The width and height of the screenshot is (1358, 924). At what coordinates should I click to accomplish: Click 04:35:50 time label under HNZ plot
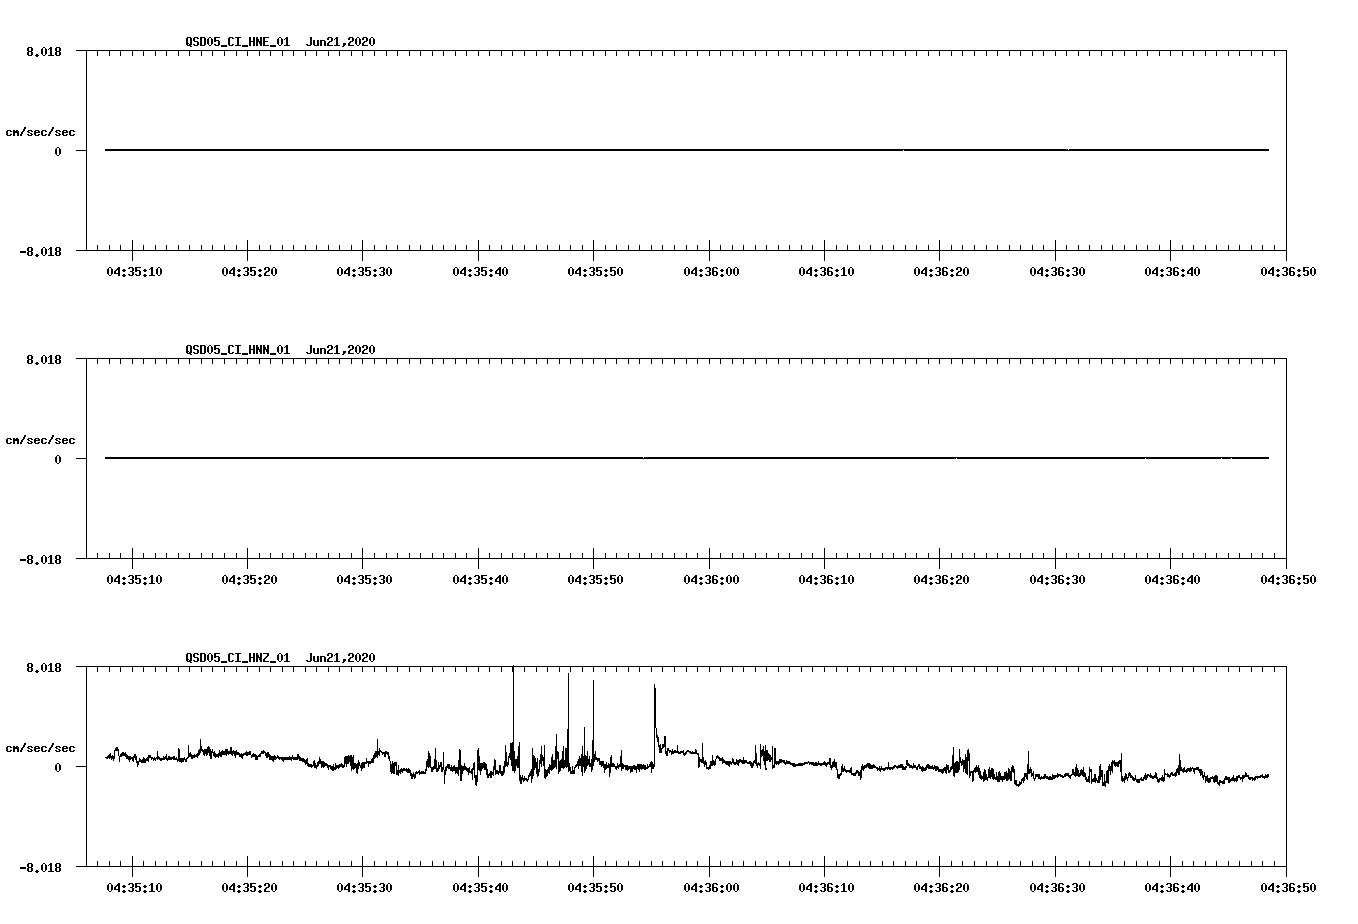pos(595,888)
